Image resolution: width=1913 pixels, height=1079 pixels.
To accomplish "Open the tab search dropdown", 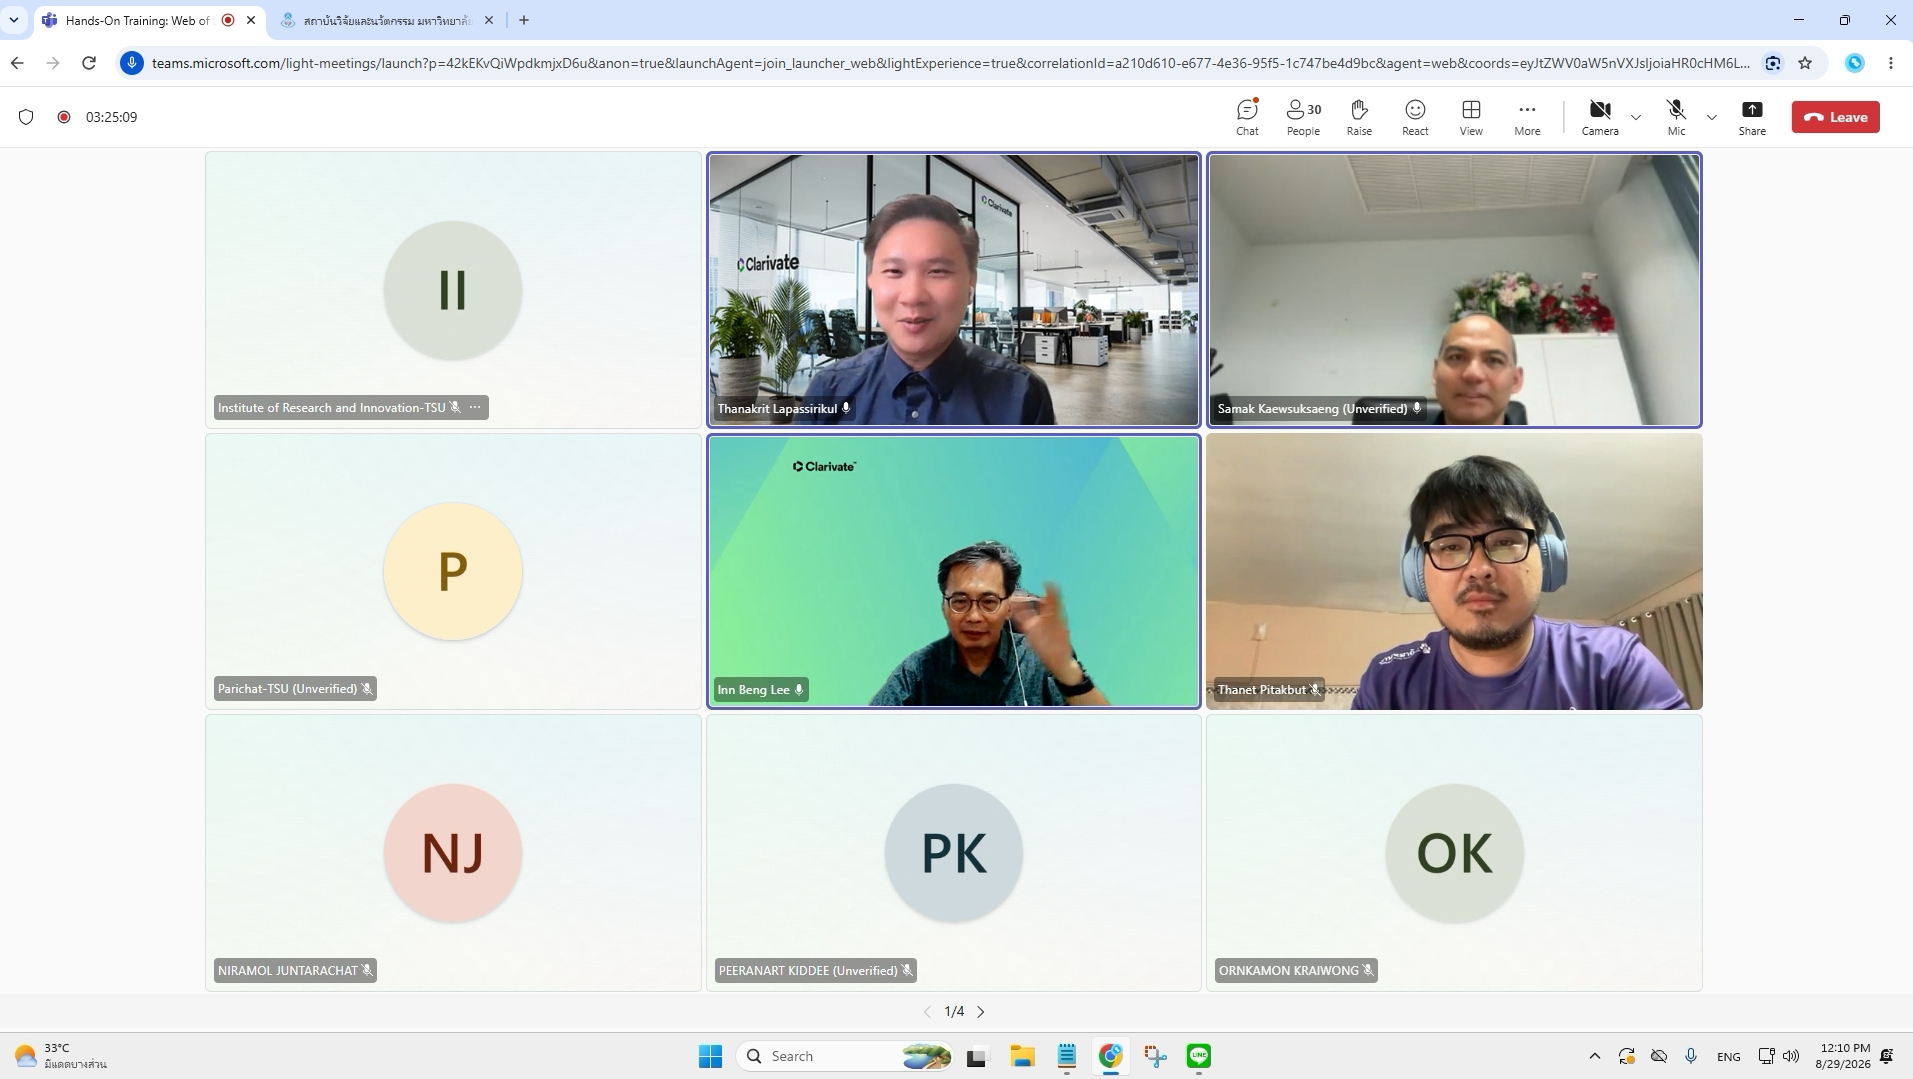I will [x=14, y=20].
